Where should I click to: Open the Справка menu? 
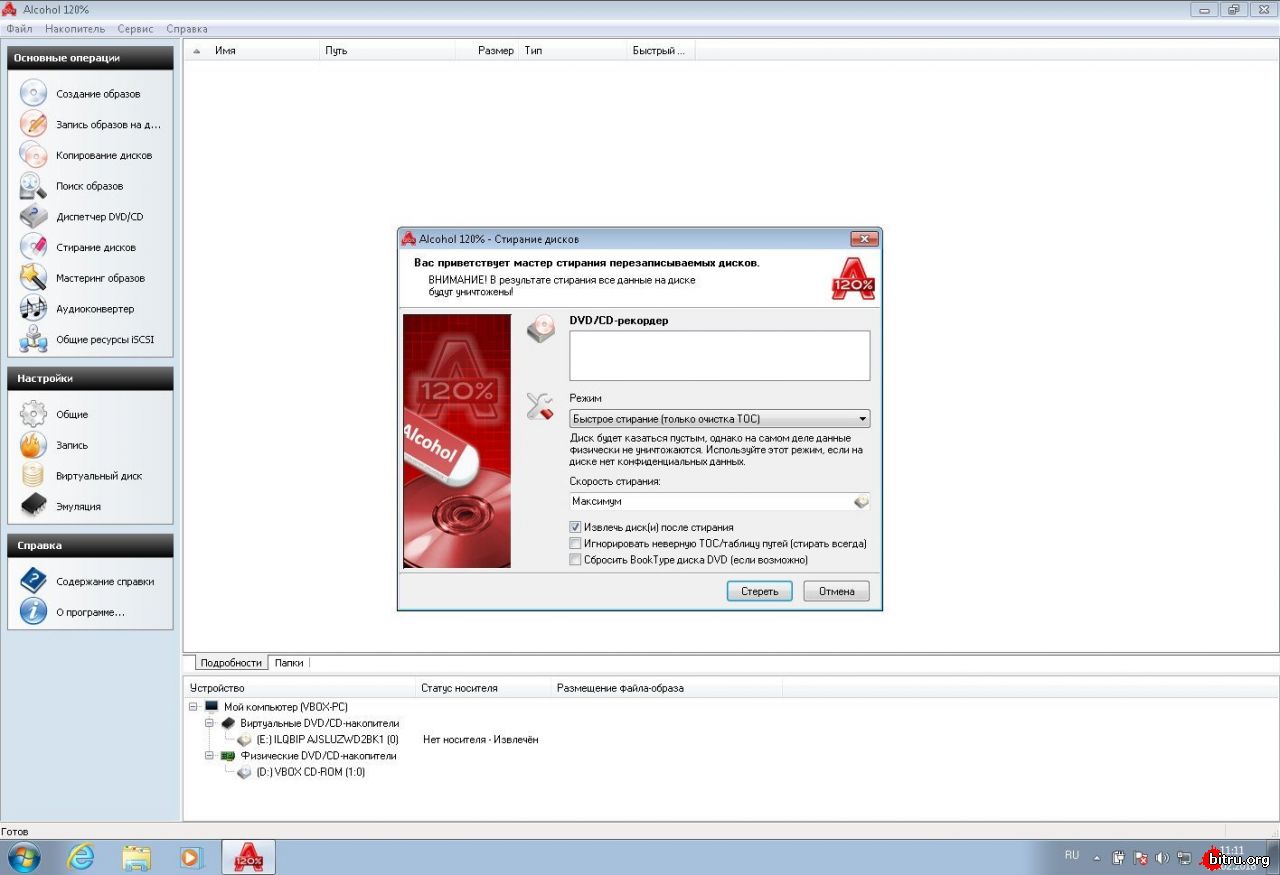tap(187, 29)
